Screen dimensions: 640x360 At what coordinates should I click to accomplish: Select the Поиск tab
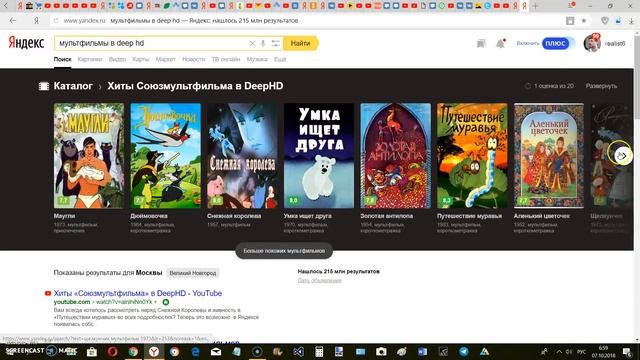pyautogui.click(x=62, y=59)
